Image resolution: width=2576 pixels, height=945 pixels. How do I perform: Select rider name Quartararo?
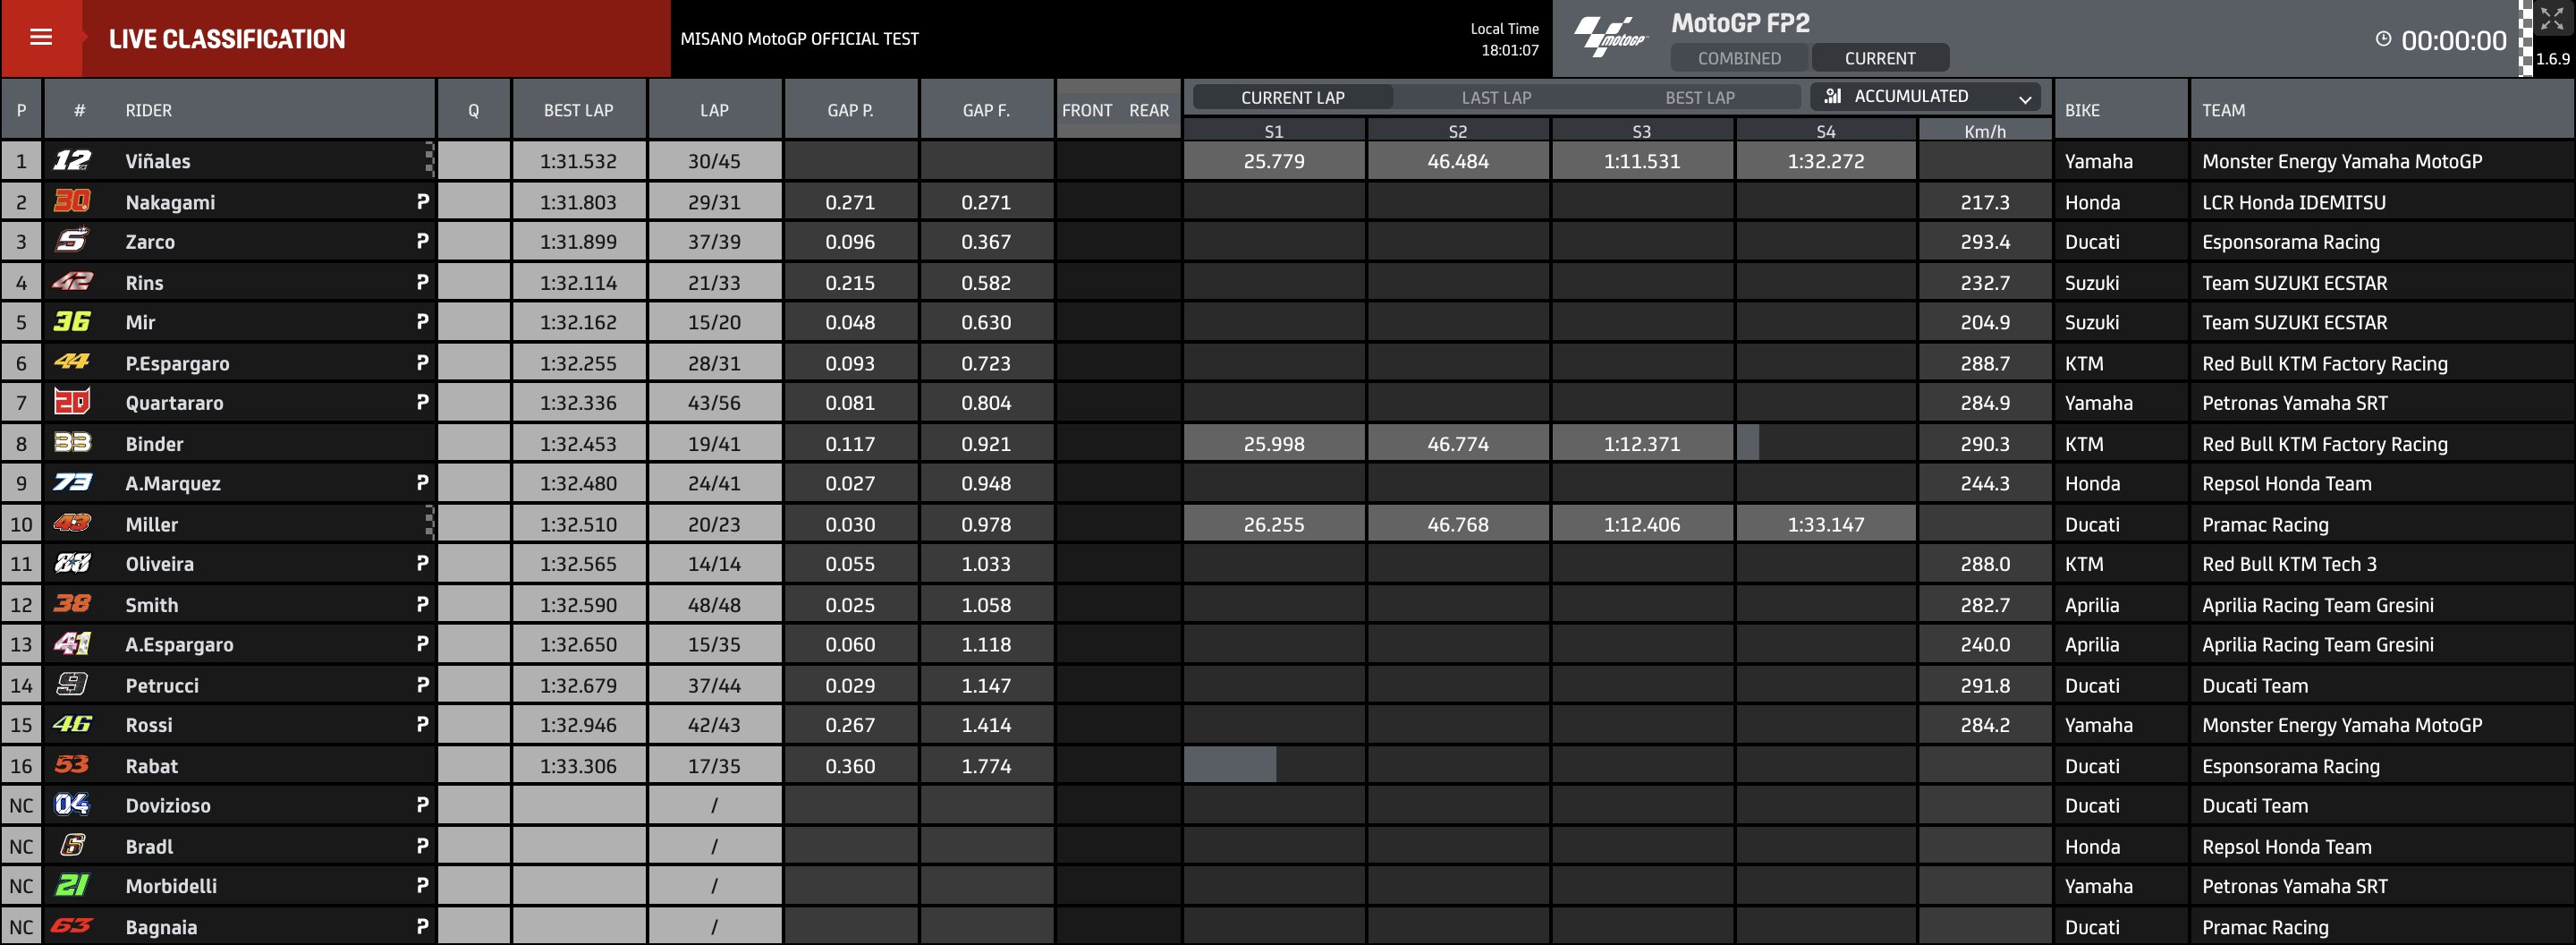[174, 403]
